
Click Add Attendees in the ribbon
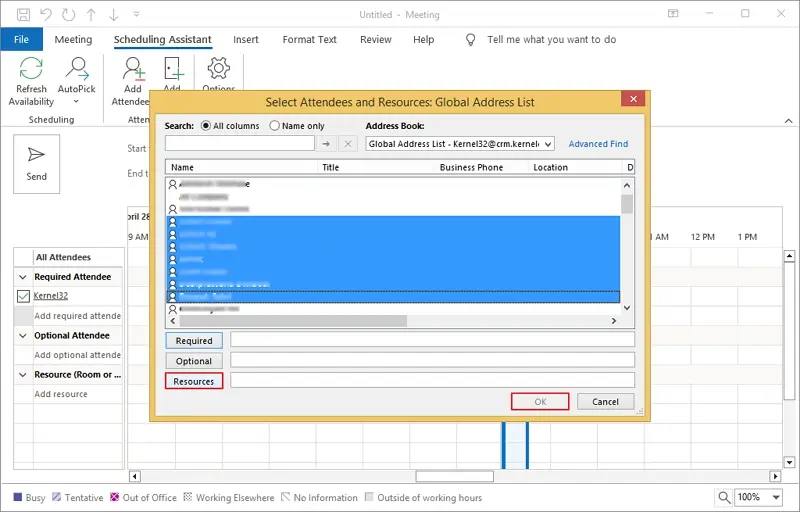click(131, 82)
